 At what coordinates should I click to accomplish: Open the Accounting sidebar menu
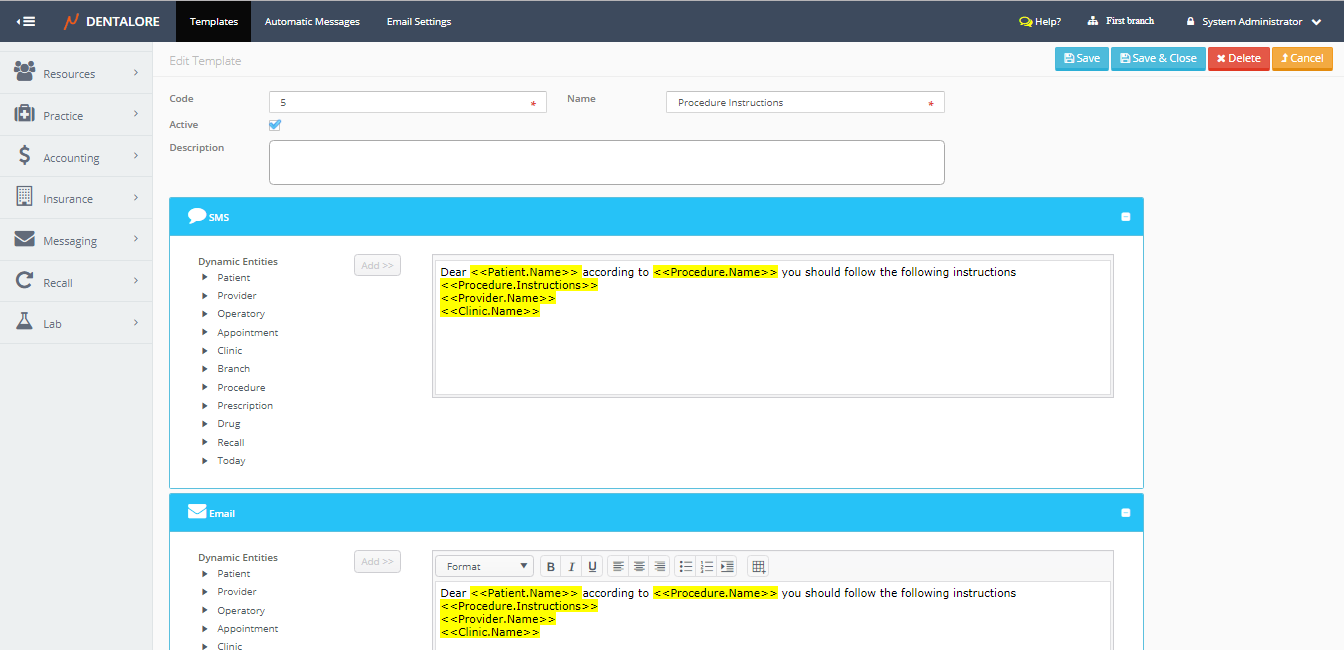click(x=76, y=158)
